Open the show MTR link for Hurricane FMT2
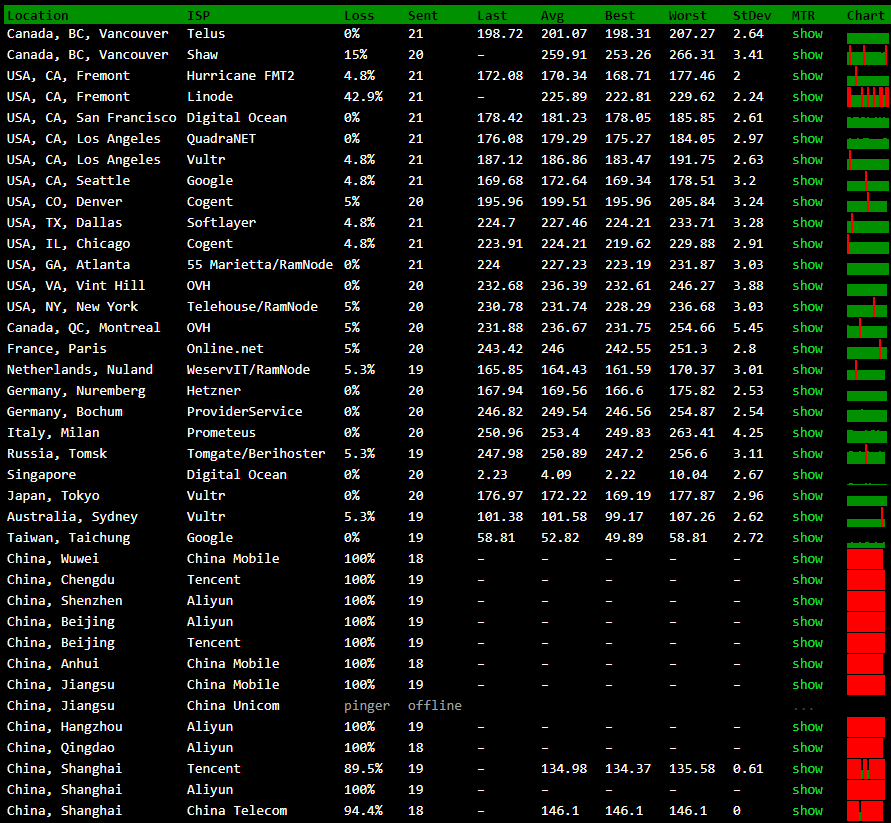Viewport: 891px width, 823px height. (807, 76)
